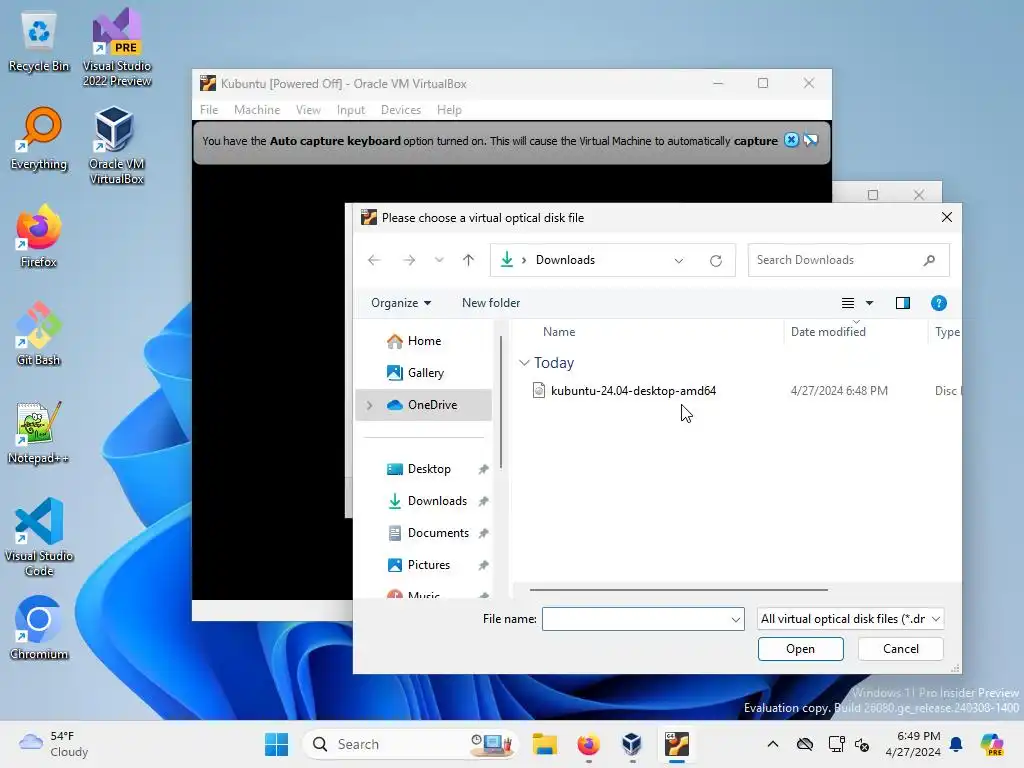Open the View menu in VirtualBox window
The height and width of the screenshot is (768, 1024).
pos(308,110)
